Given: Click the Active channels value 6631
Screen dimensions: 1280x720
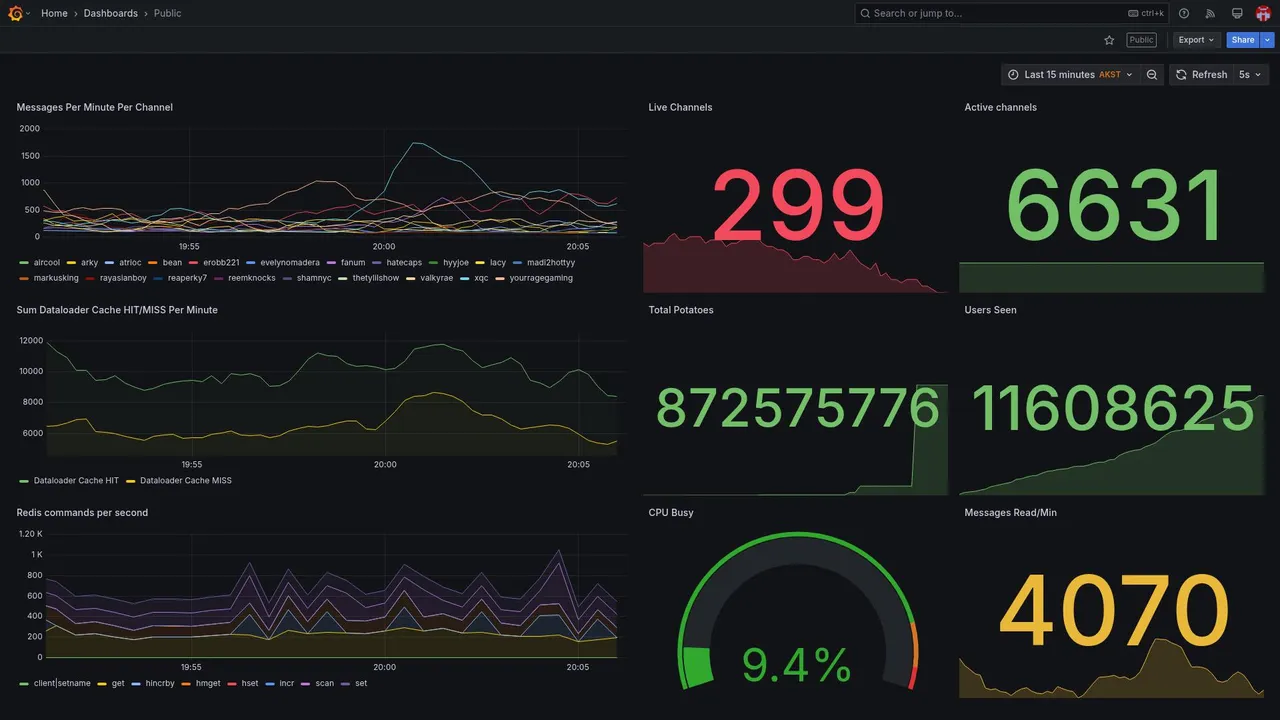Looking at the screenshot, I should pyautogui.click(x=1114, y=207).
